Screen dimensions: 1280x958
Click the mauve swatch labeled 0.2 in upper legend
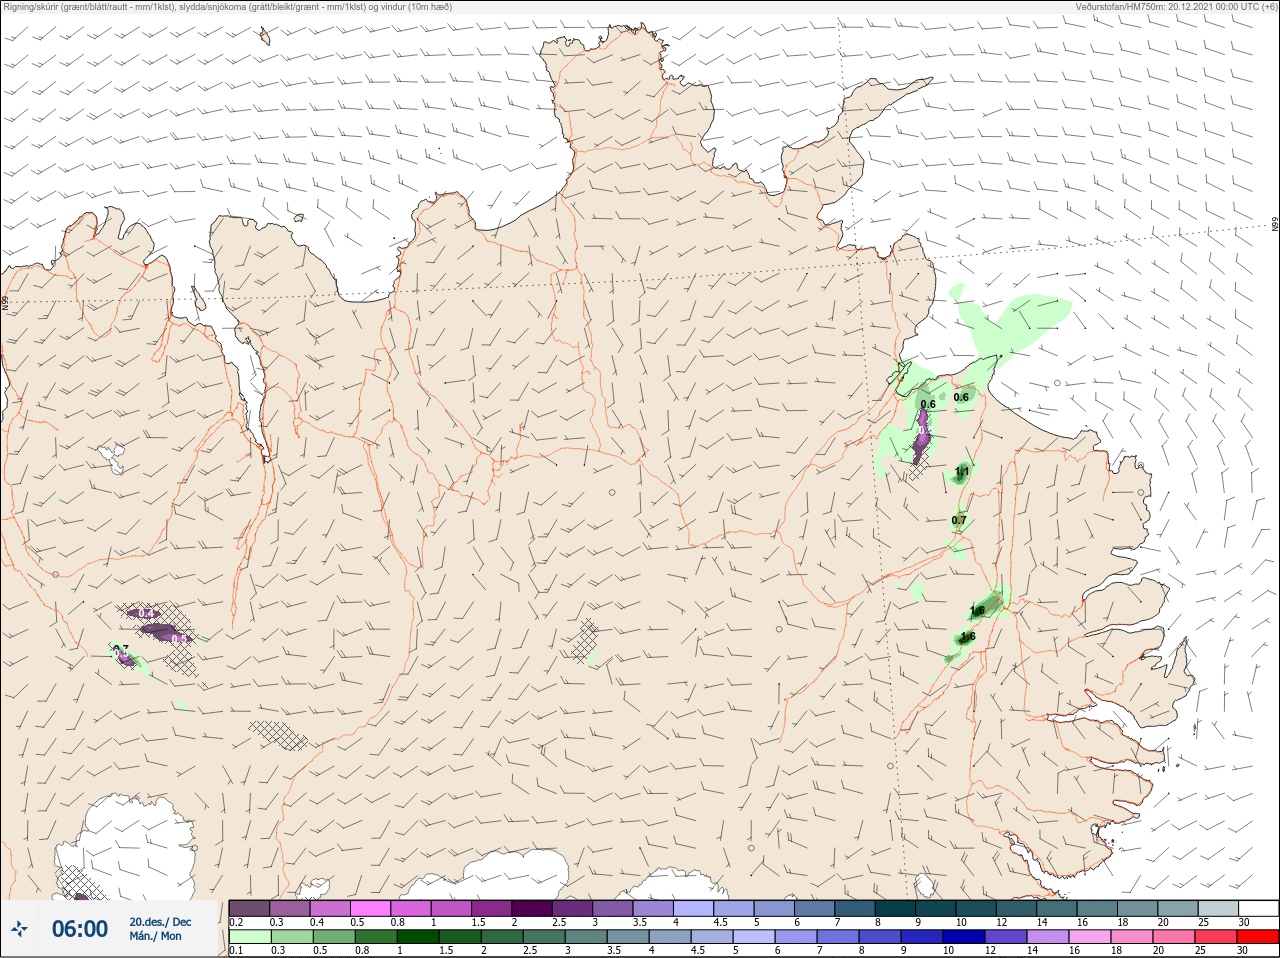point(249,908)
